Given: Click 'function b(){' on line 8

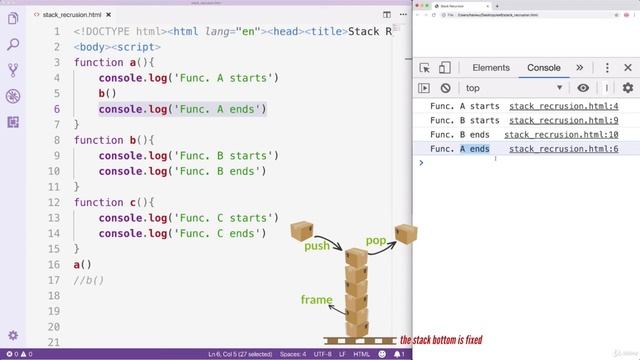Looking at the screenshot, I should (114, 140).
